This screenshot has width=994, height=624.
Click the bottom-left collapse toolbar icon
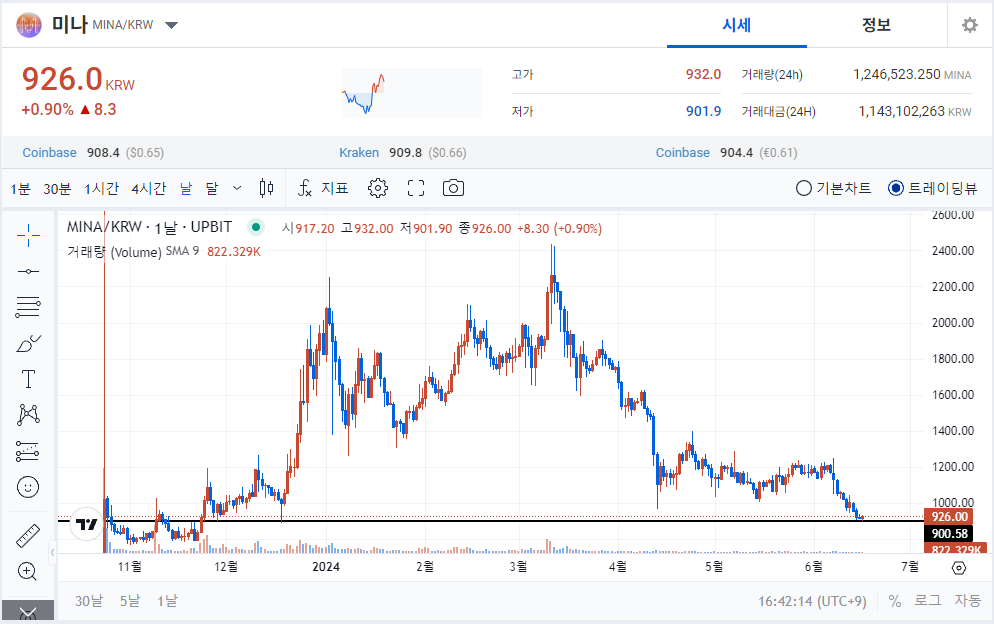pyautogui.click(x=28, y=611)
